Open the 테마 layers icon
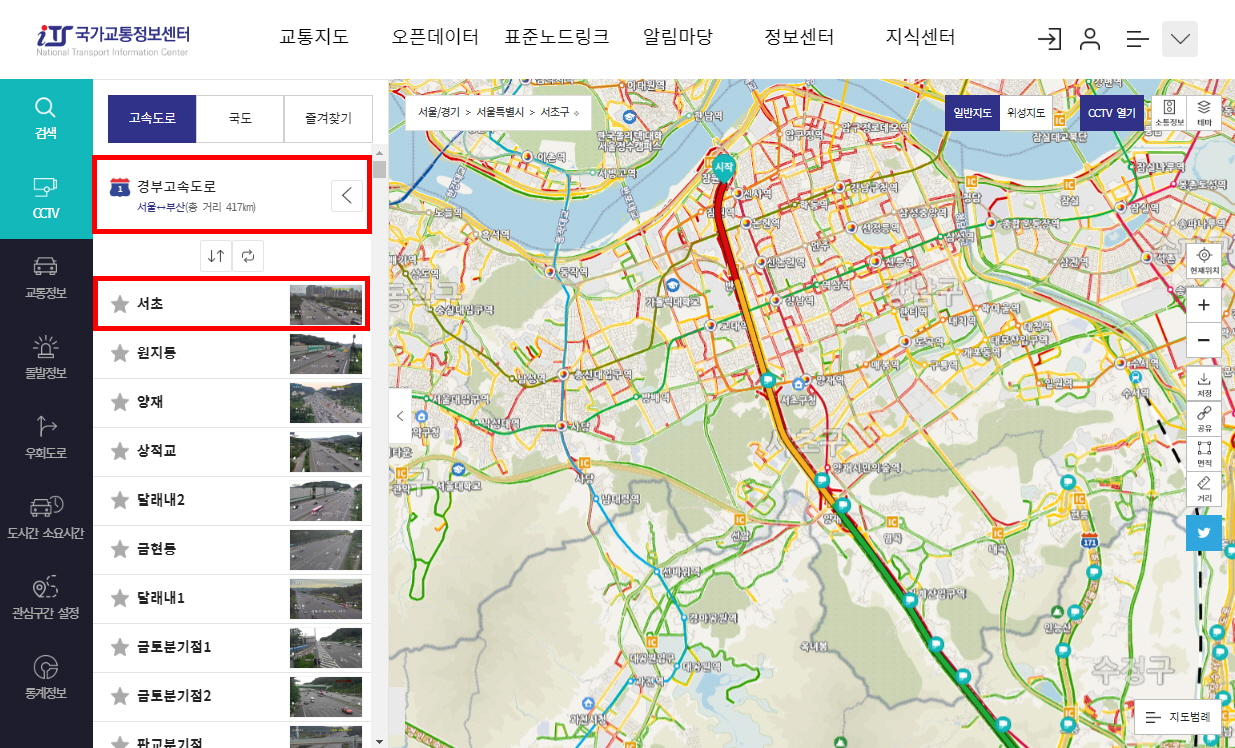 point(1203,113)
